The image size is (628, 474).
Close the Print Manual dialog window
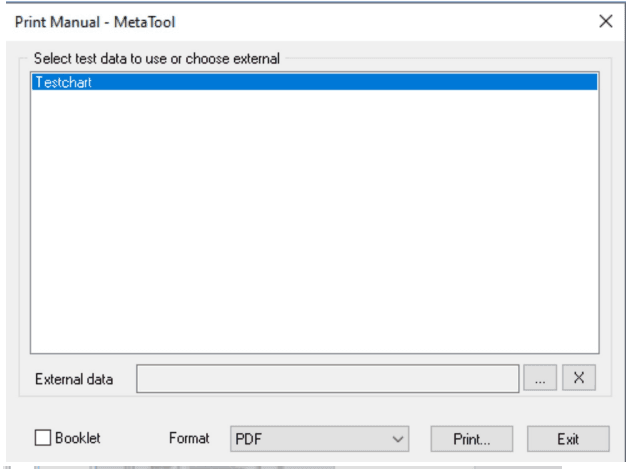605,21
